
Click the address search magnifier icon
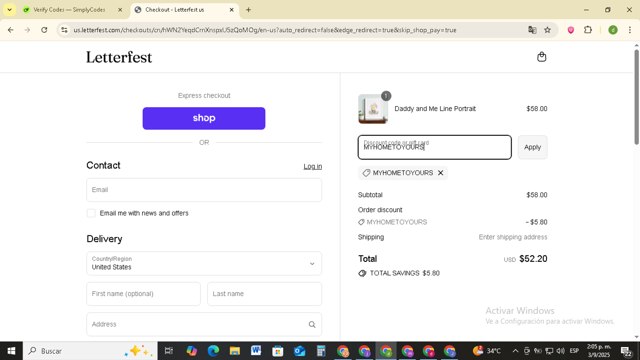tap(312, 324)
